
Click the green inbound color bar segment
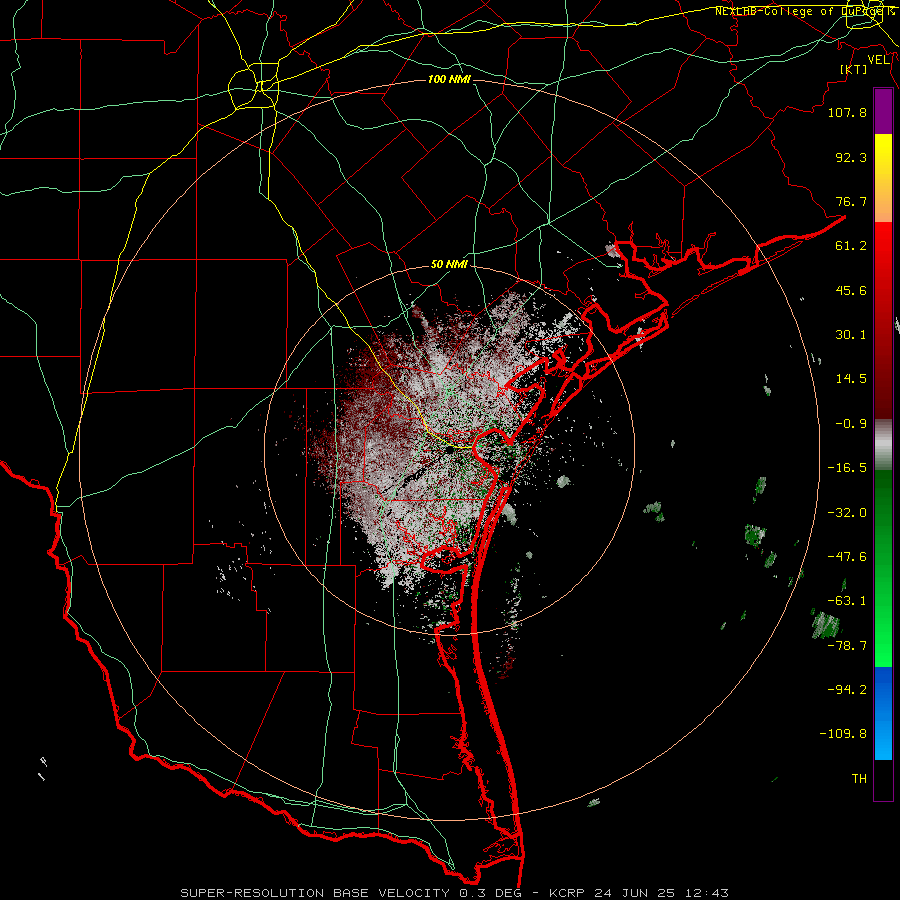(883, 568)
